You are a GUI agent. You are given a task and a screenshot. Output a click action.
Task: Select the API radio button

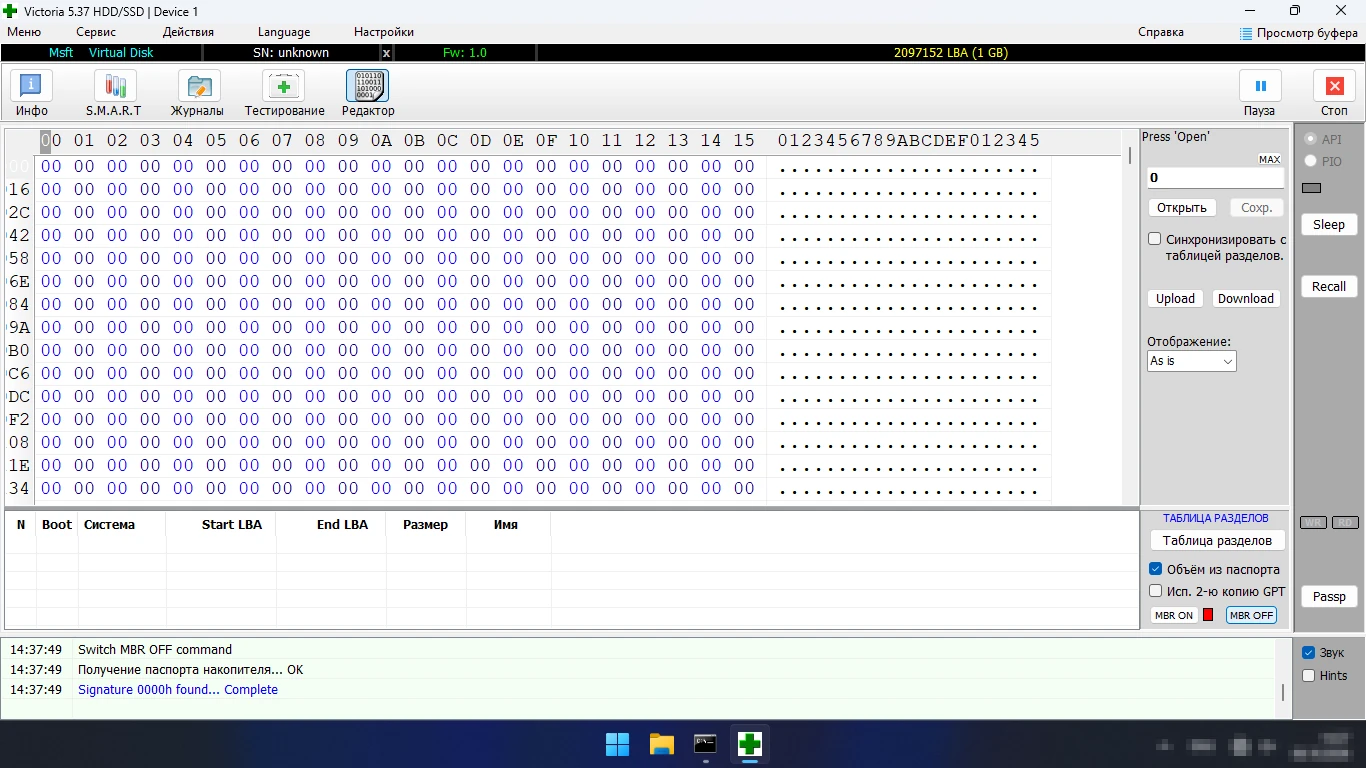pyautogui.click(x=1310, y=139)
